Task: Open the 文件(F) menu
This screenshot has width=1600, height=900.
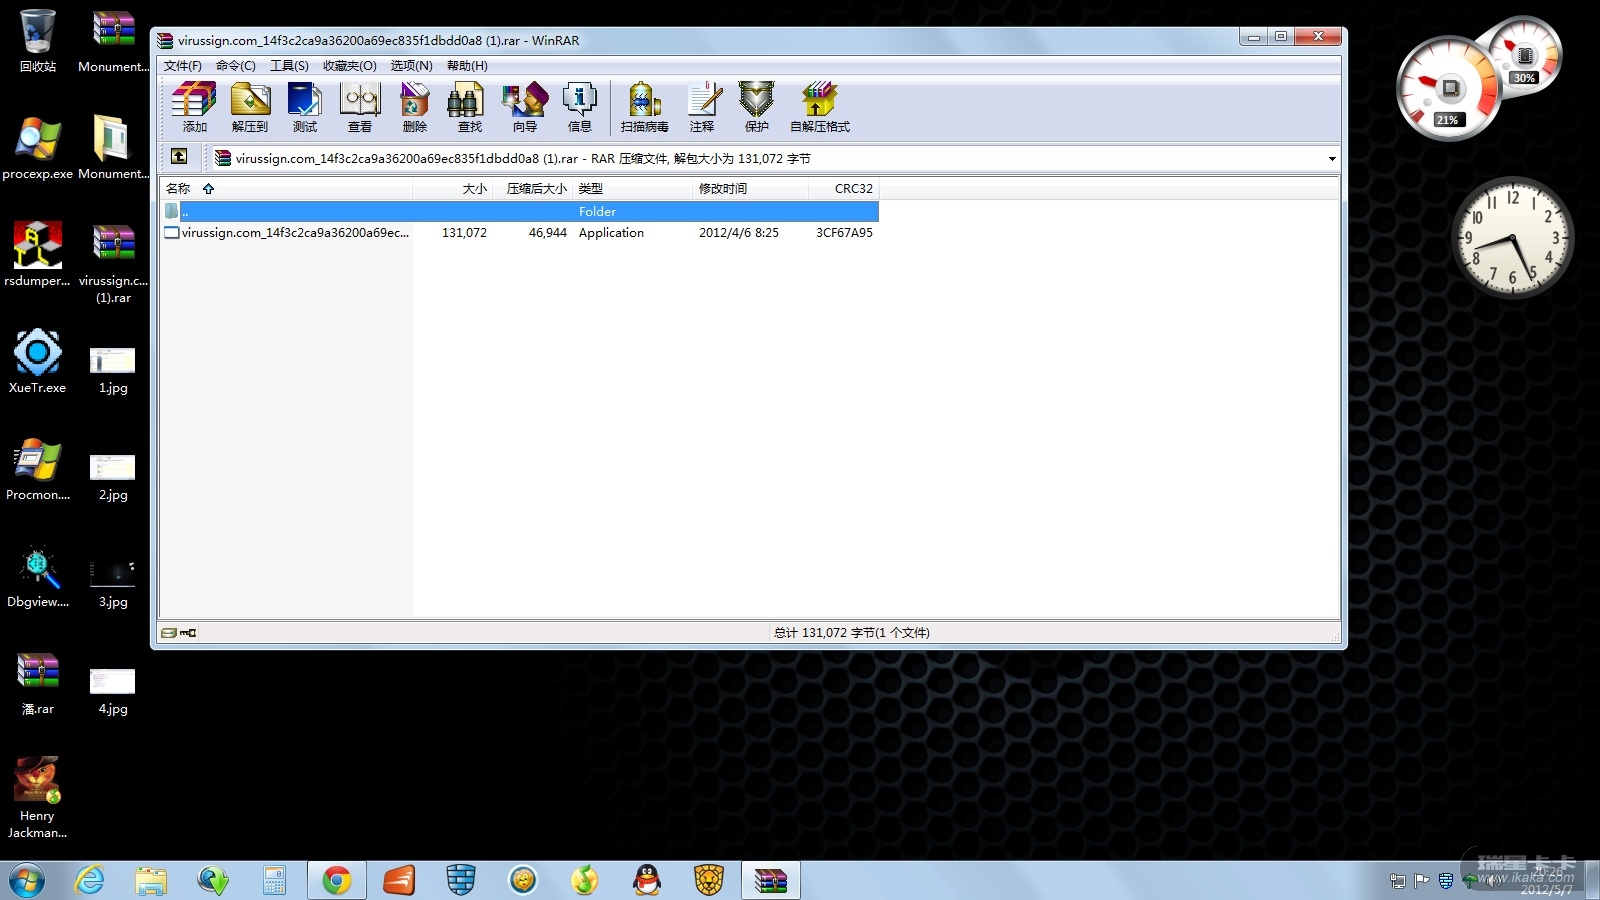Action: point(183,66)
